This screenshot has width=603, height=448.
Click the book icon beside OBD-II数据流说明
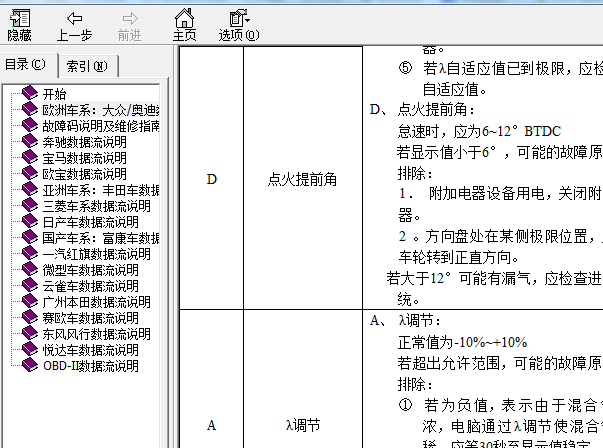tap(30, 366)
